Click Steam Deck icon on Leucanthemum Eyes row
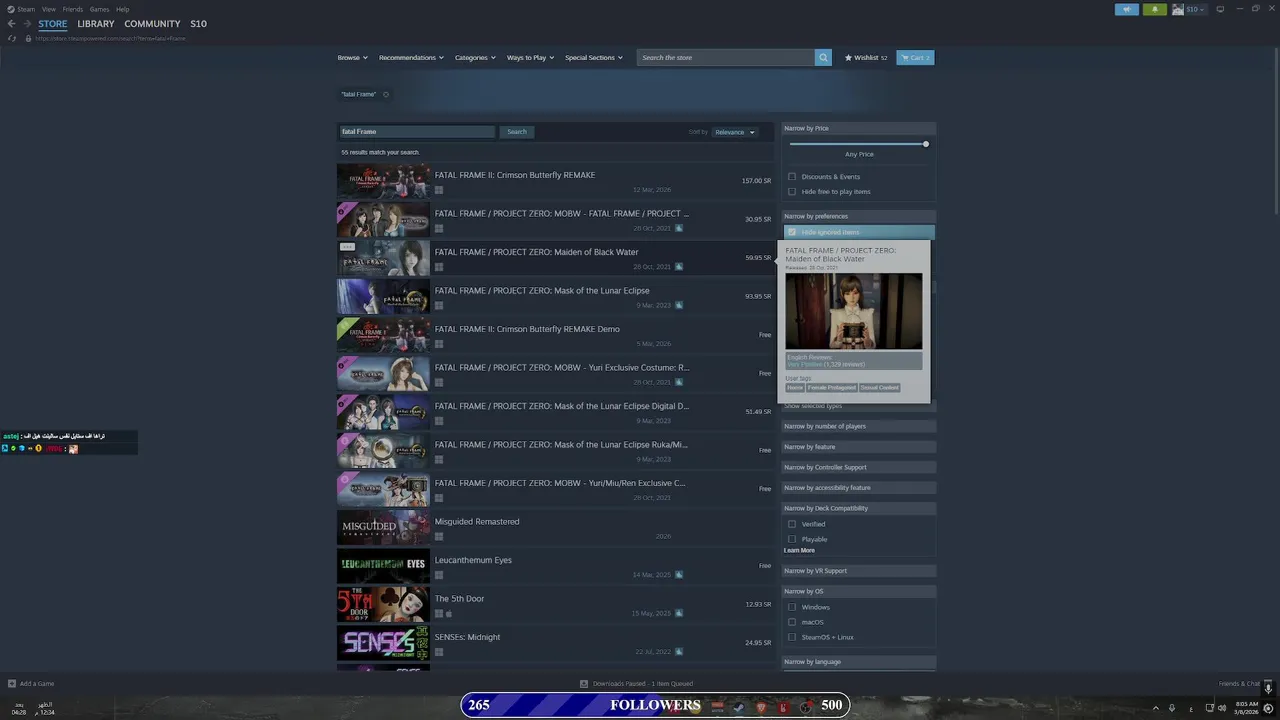Viewport: 1280px width, 720px height. pyautogui.click(x=678, y=575)
